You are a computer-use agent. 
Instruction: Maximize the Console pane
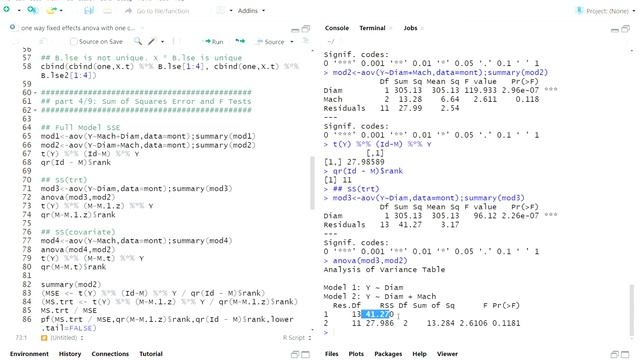pyautogui.click(x=625, y=29)
